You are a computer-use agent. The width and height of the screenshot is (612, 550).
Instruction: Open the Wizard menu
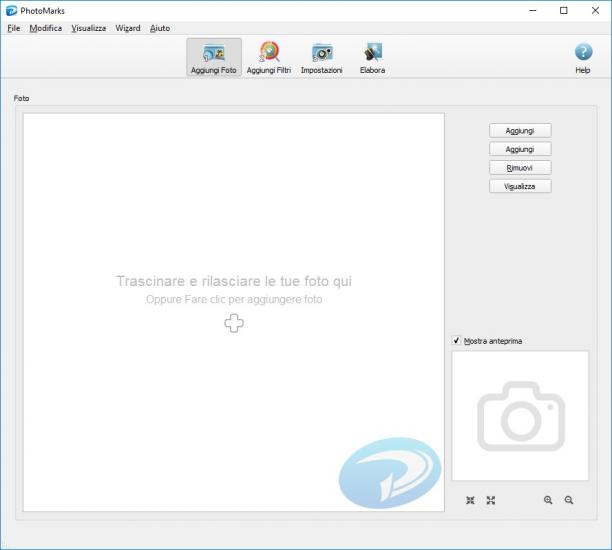point(128,28)
